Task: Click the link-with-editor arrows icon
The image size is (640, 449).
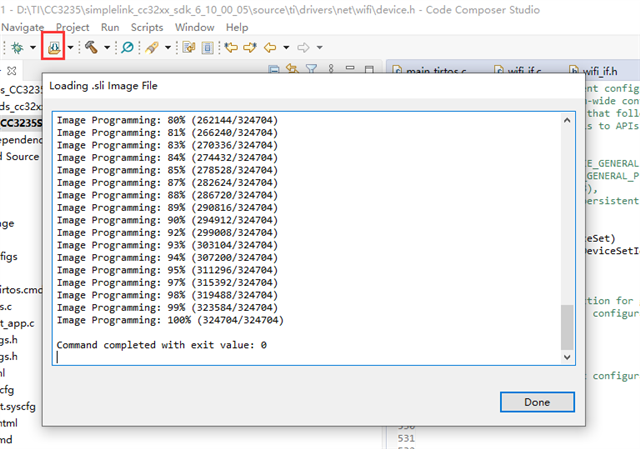Action: [292, 69]
